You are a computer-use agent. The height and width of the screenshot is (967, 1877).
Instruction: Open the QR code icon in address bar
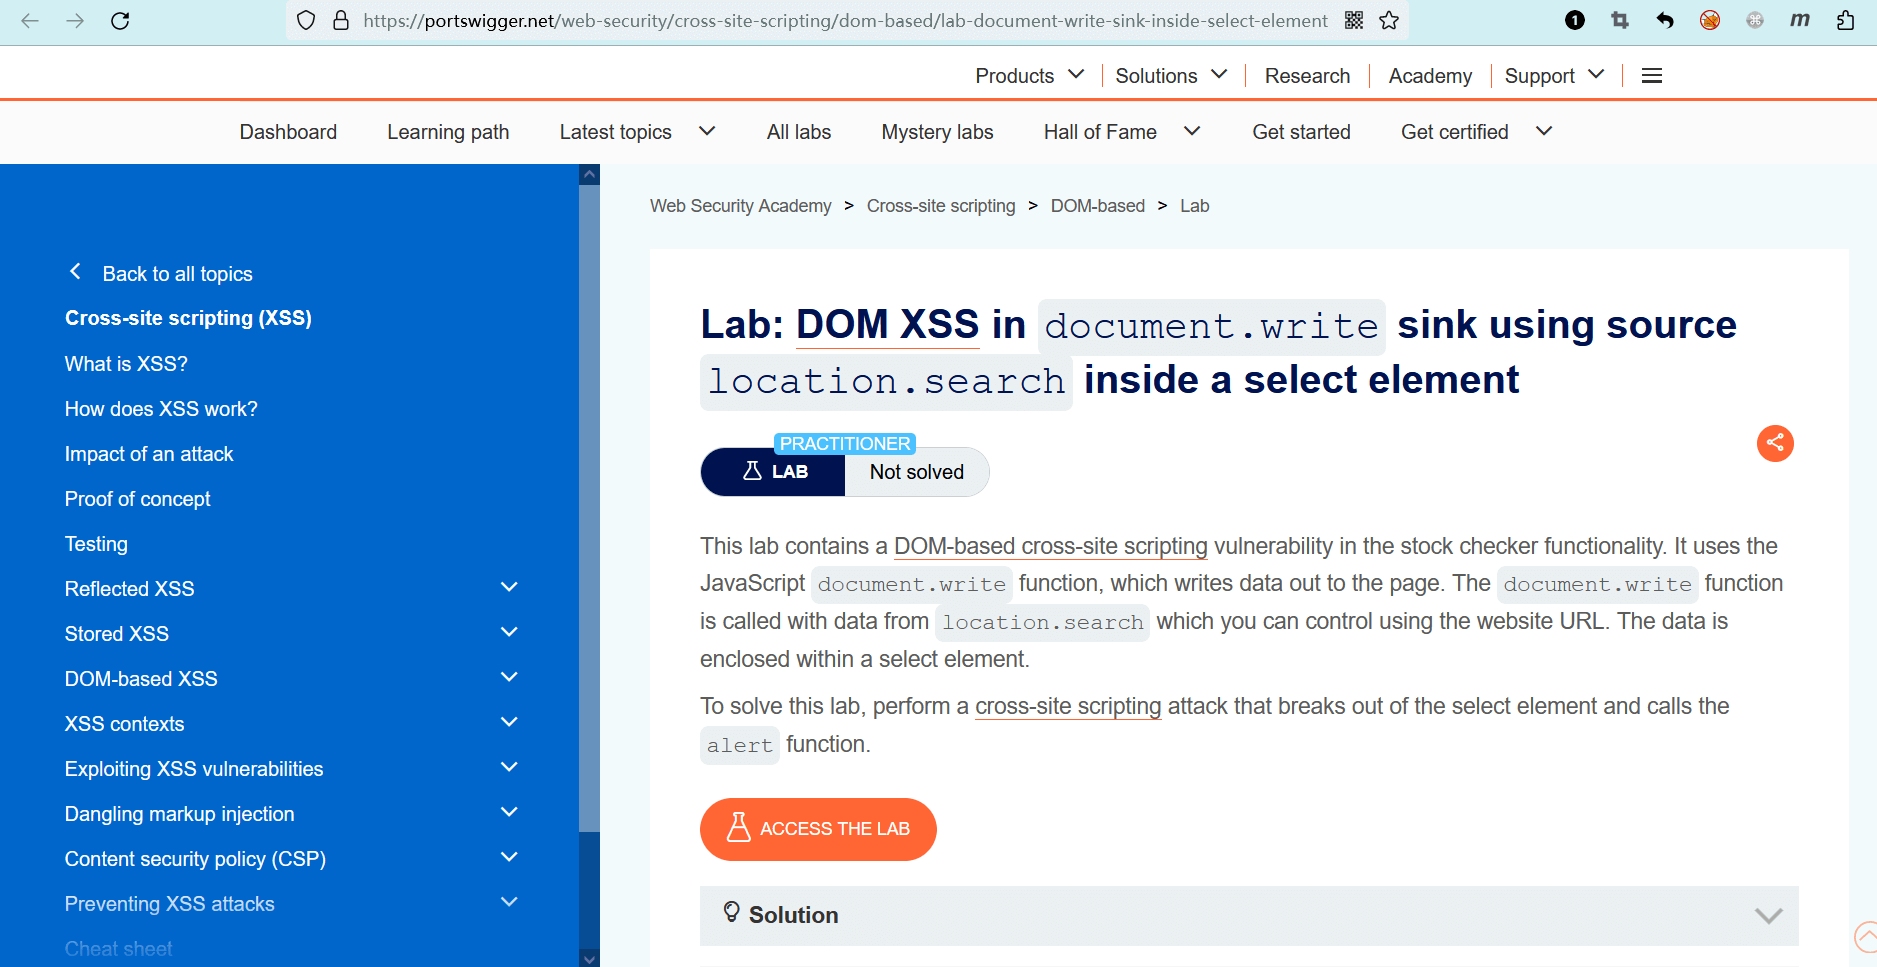[x=1354, y=20]
